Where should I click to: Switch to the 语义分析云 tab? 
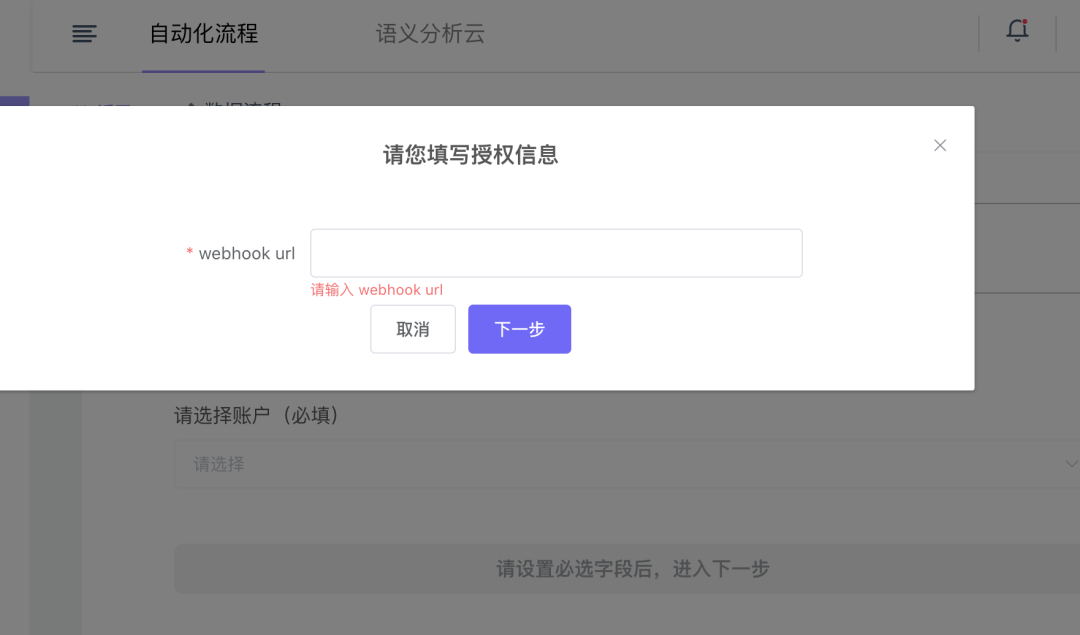pos(430,34)
